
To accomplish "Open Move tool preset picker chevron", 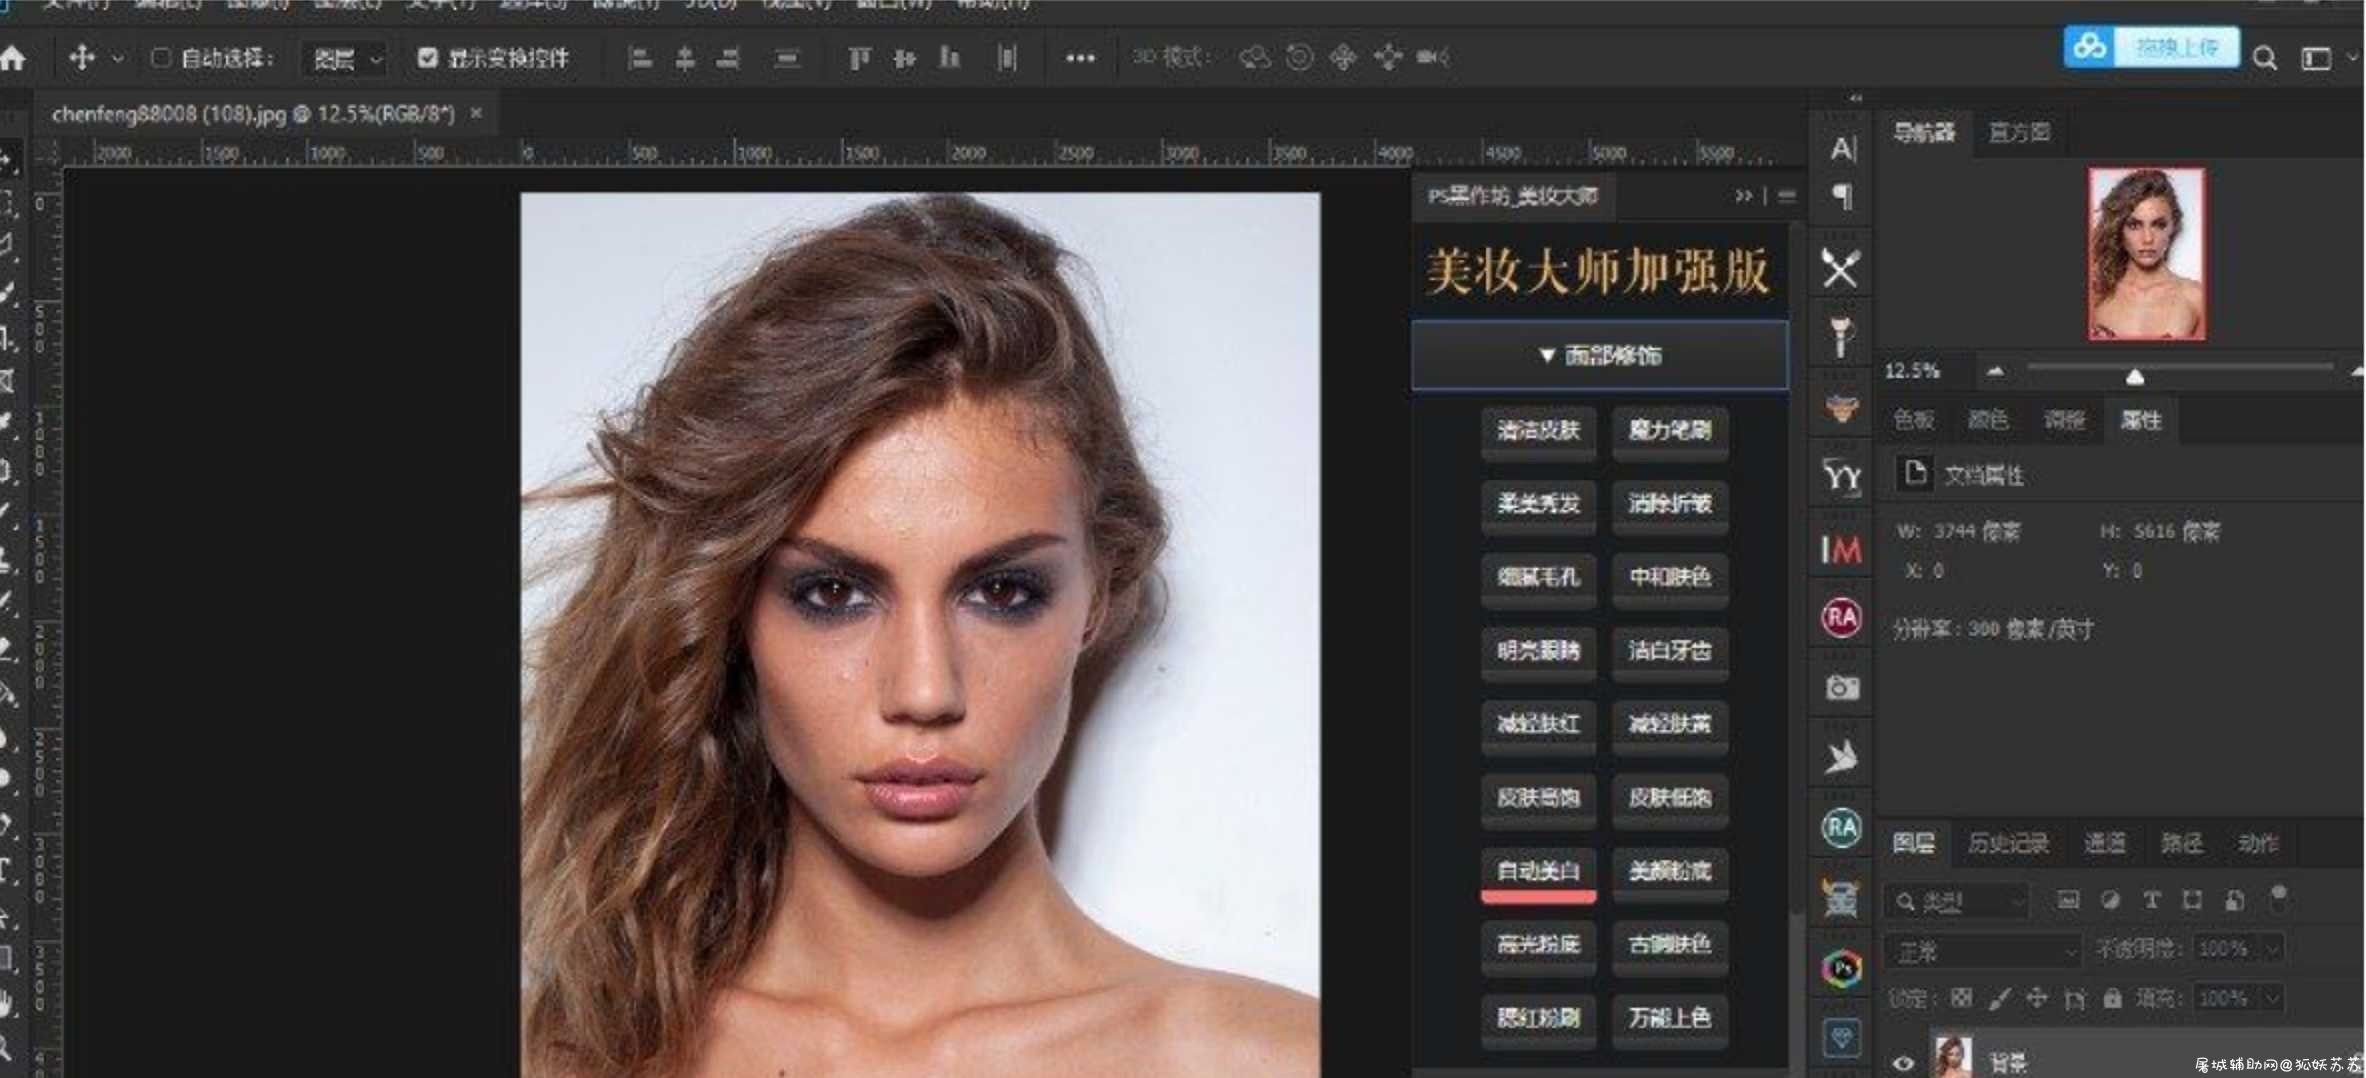I will [118, 59].
